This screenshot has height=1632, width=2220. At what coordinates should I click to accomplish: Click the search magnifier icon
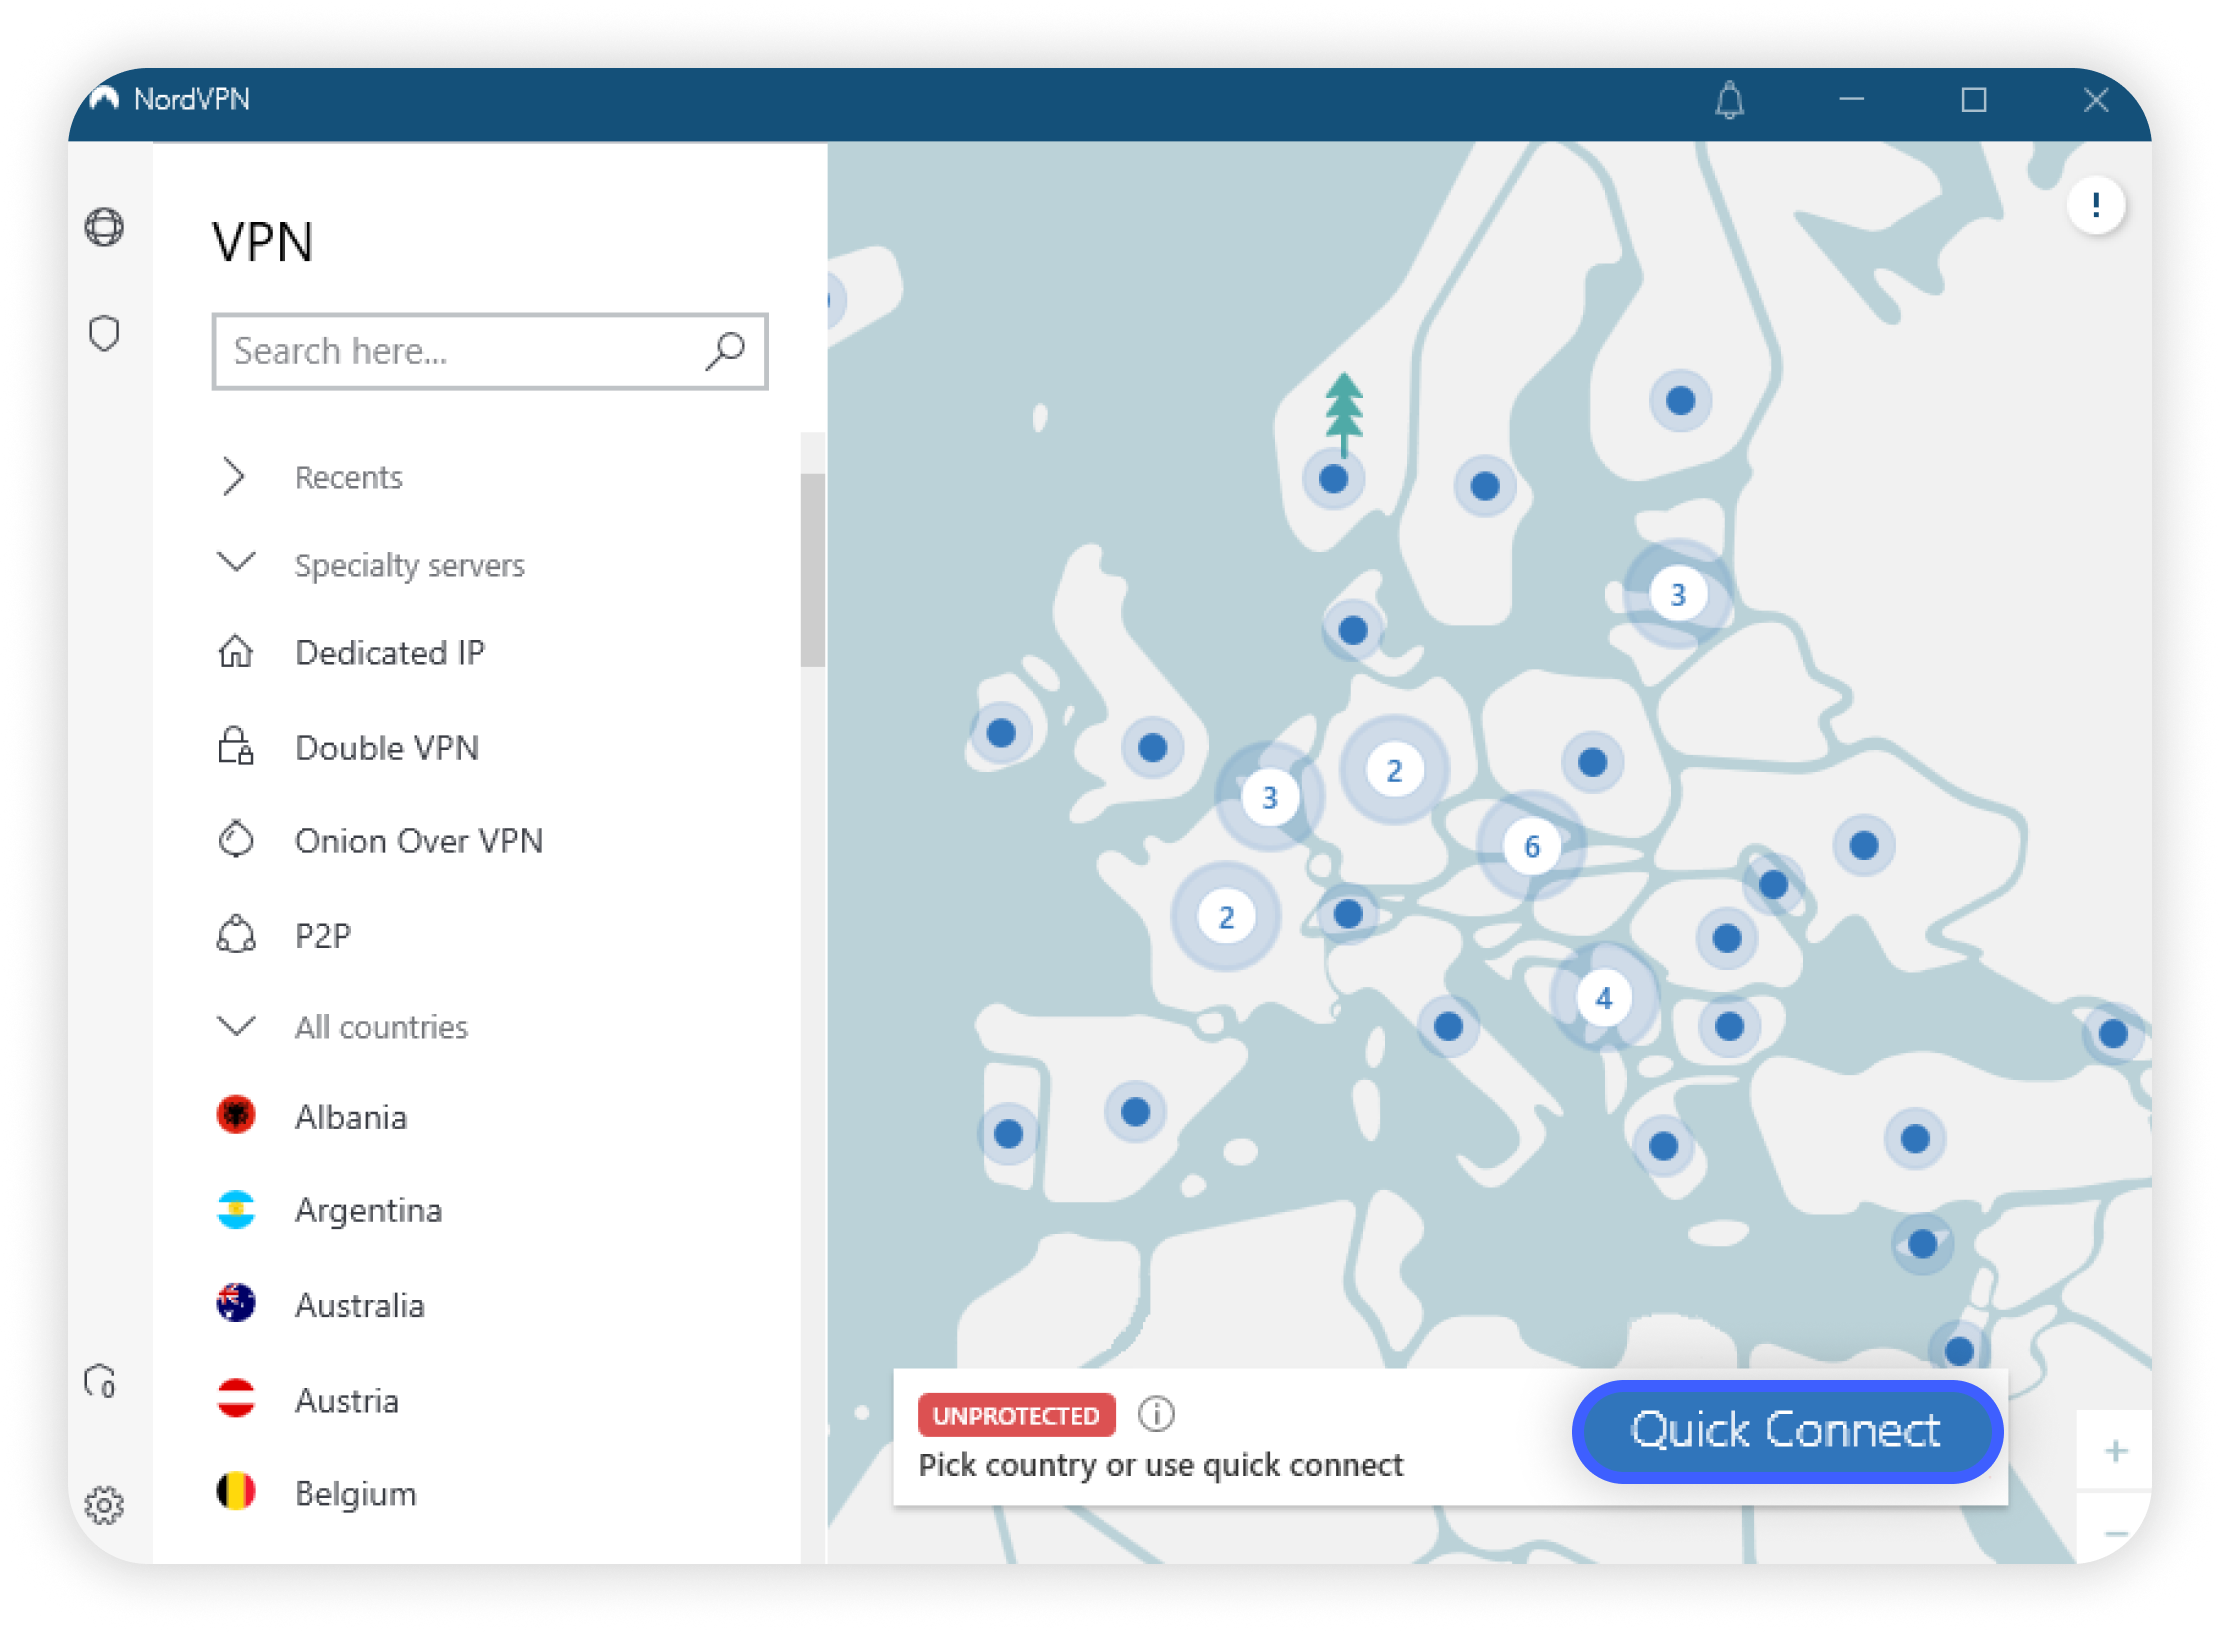725,351
